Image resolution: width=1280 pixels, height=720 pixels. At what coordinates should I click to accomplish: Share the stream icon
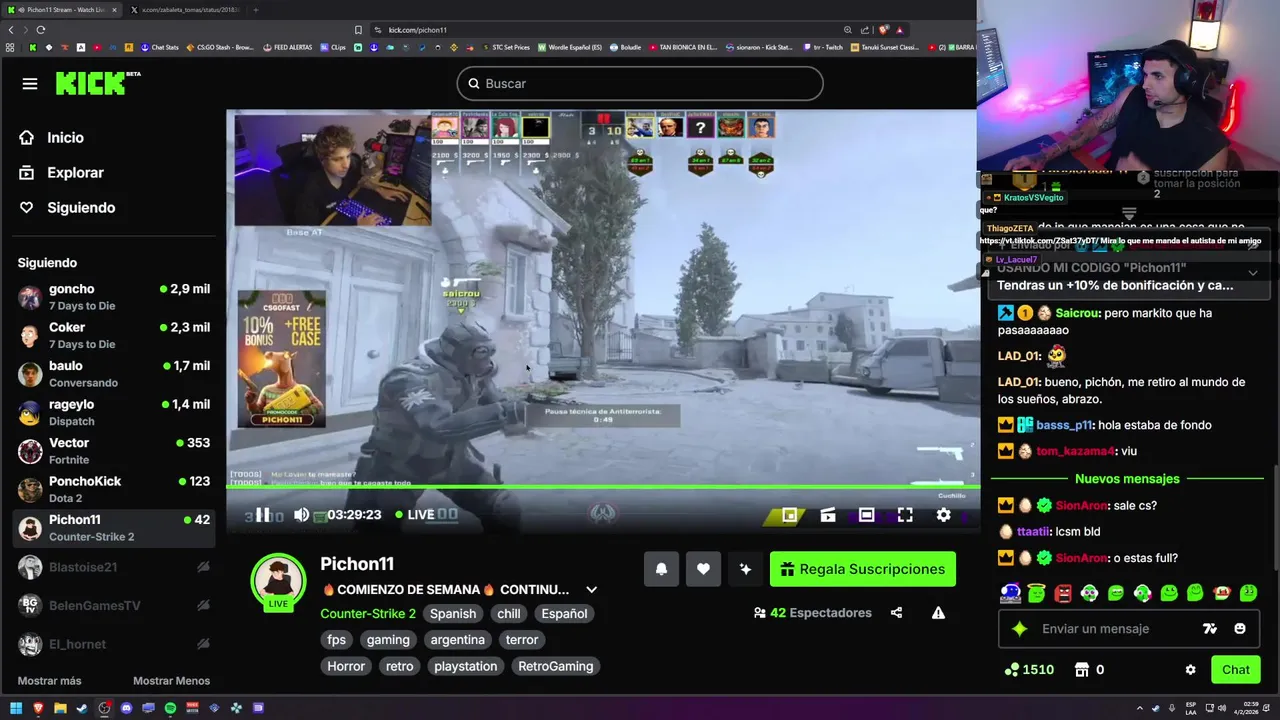pyautogui.click(x=896, y=613)
